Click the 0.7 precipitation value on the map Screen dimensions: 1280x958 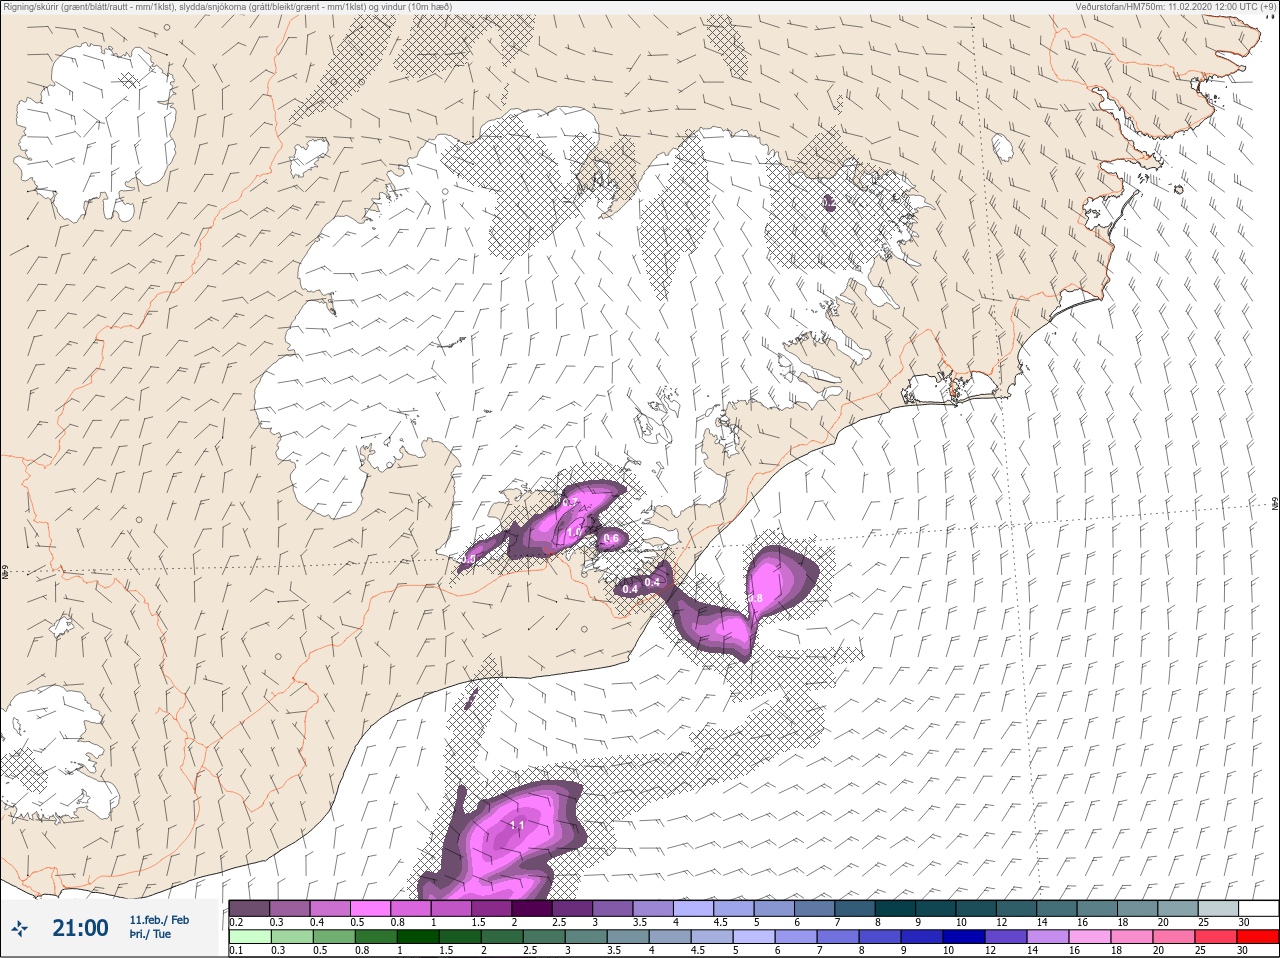571,502
